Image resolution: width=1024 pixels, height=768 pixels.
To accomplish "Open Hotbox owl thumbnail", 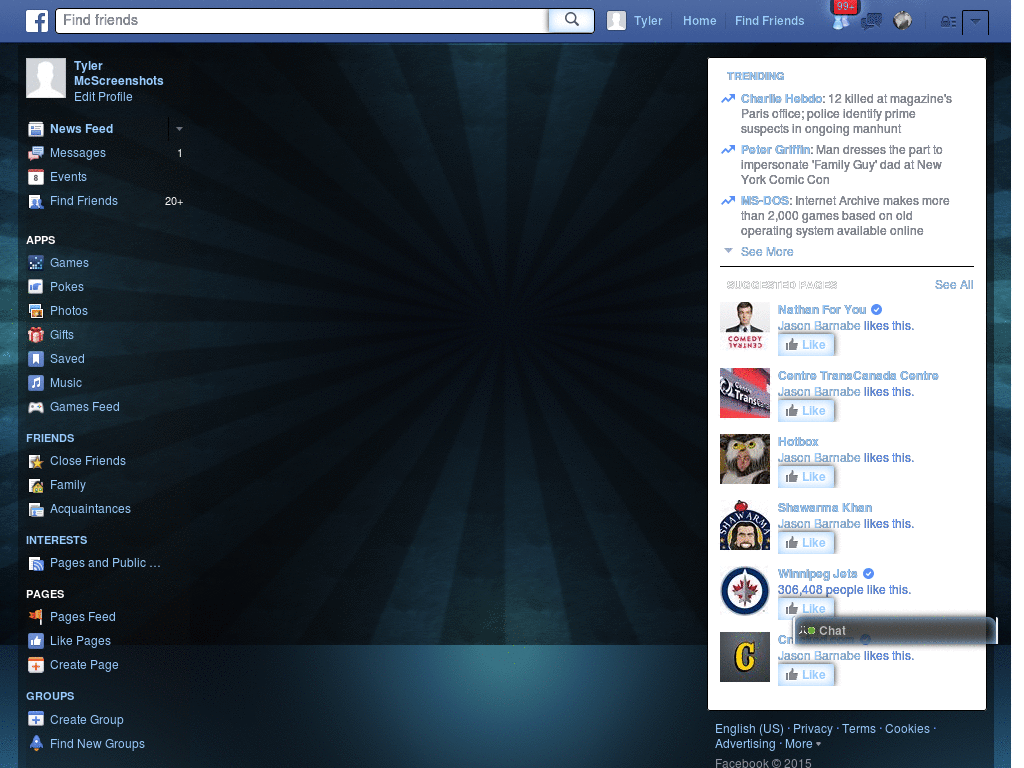I will pyautogui.click(x=744, y=458).
